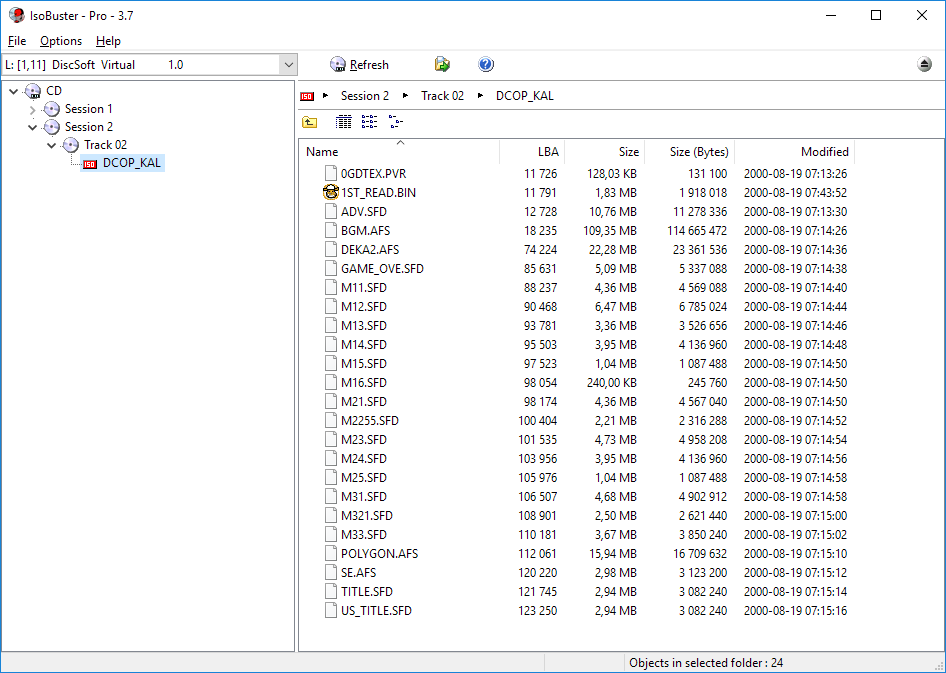Screen dimensions: 946x673
Task: Select the M16.SFD file name
Action: point(364,382)
